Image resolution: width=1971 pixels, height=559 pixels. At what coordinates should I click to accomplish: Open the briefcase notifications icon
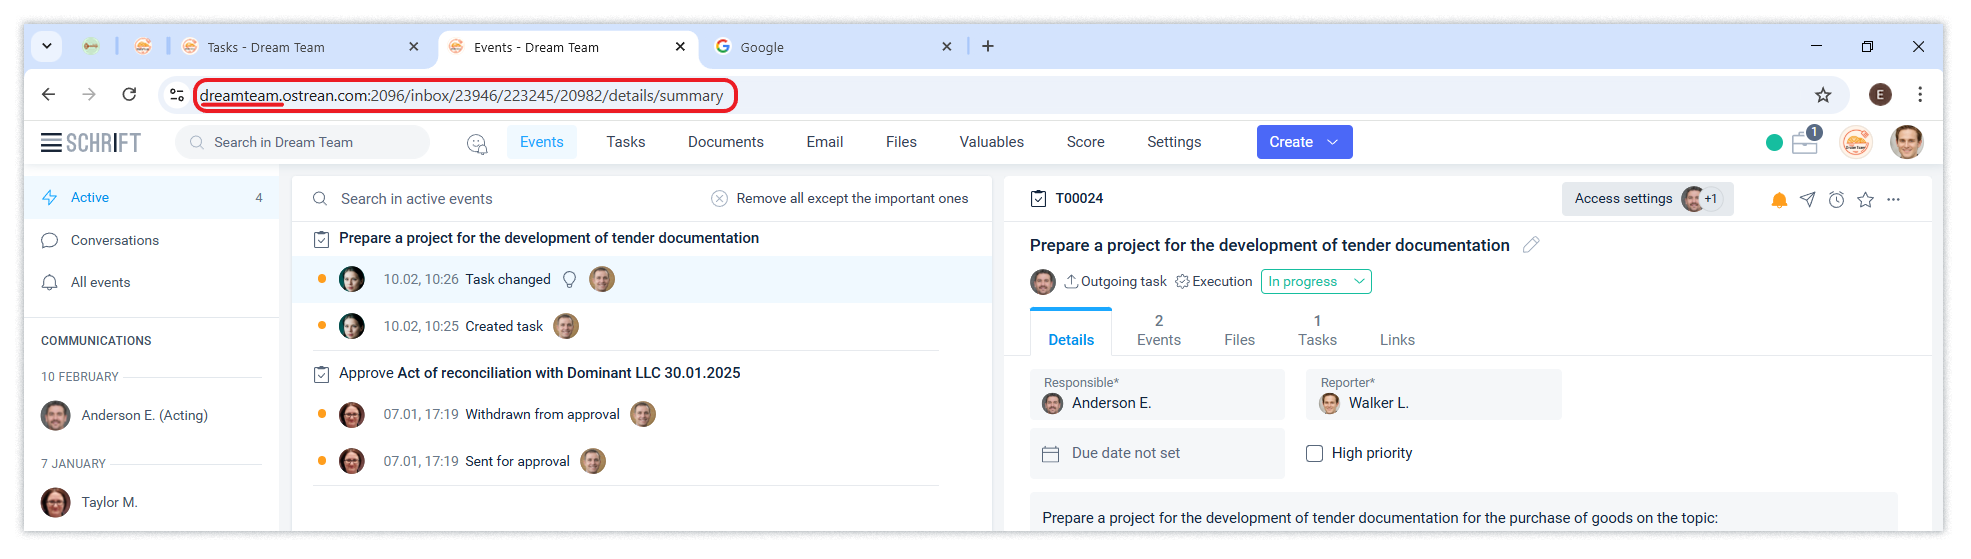(x=1805, y=142)
